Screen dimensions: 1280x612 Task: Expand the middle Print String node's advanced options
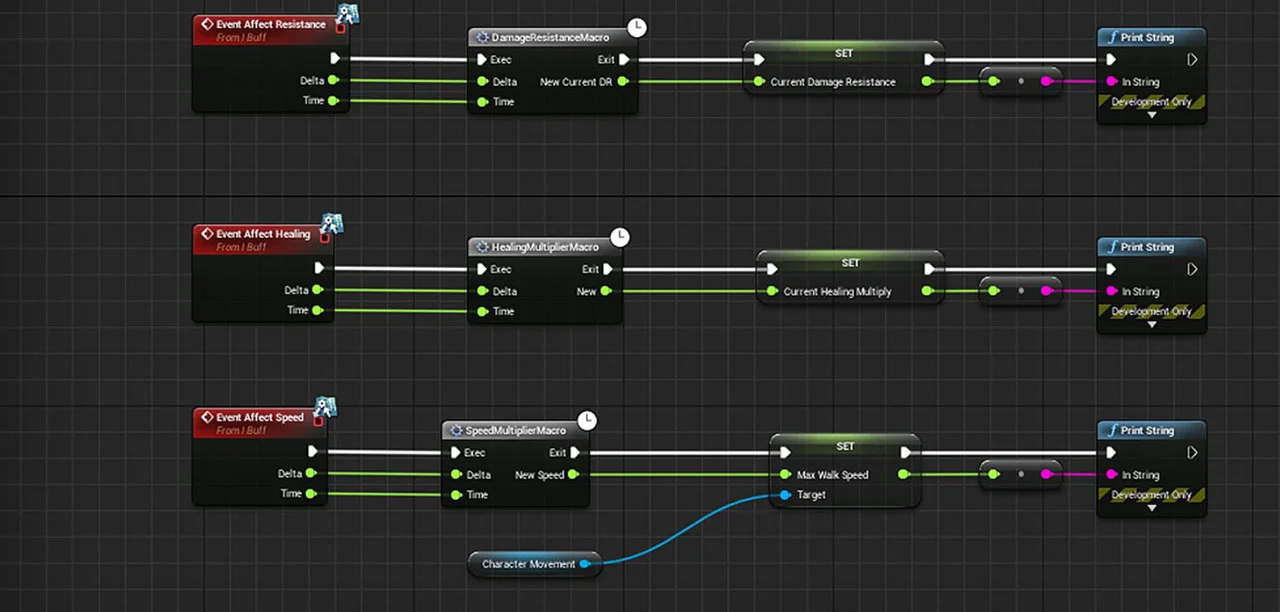pyautogui.click(x=1152, y=325)
